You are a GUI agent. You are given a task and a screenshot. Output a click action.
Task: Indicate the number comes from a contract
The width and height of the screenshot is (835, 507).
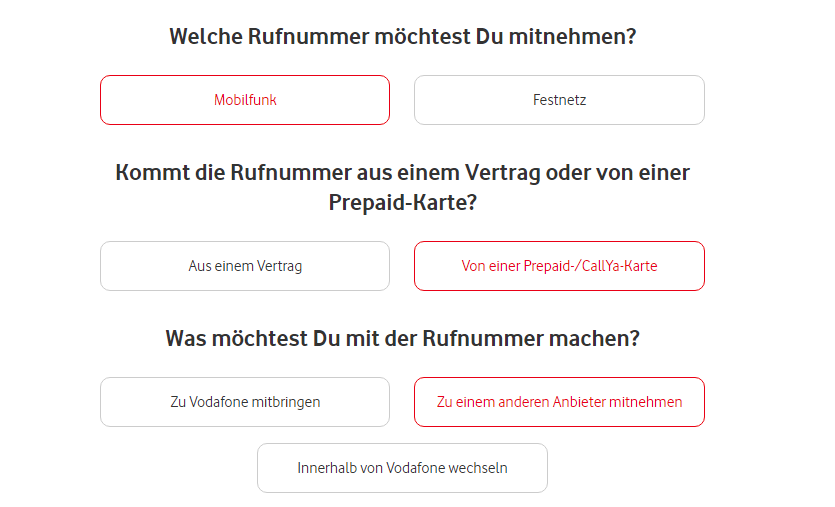245,266
